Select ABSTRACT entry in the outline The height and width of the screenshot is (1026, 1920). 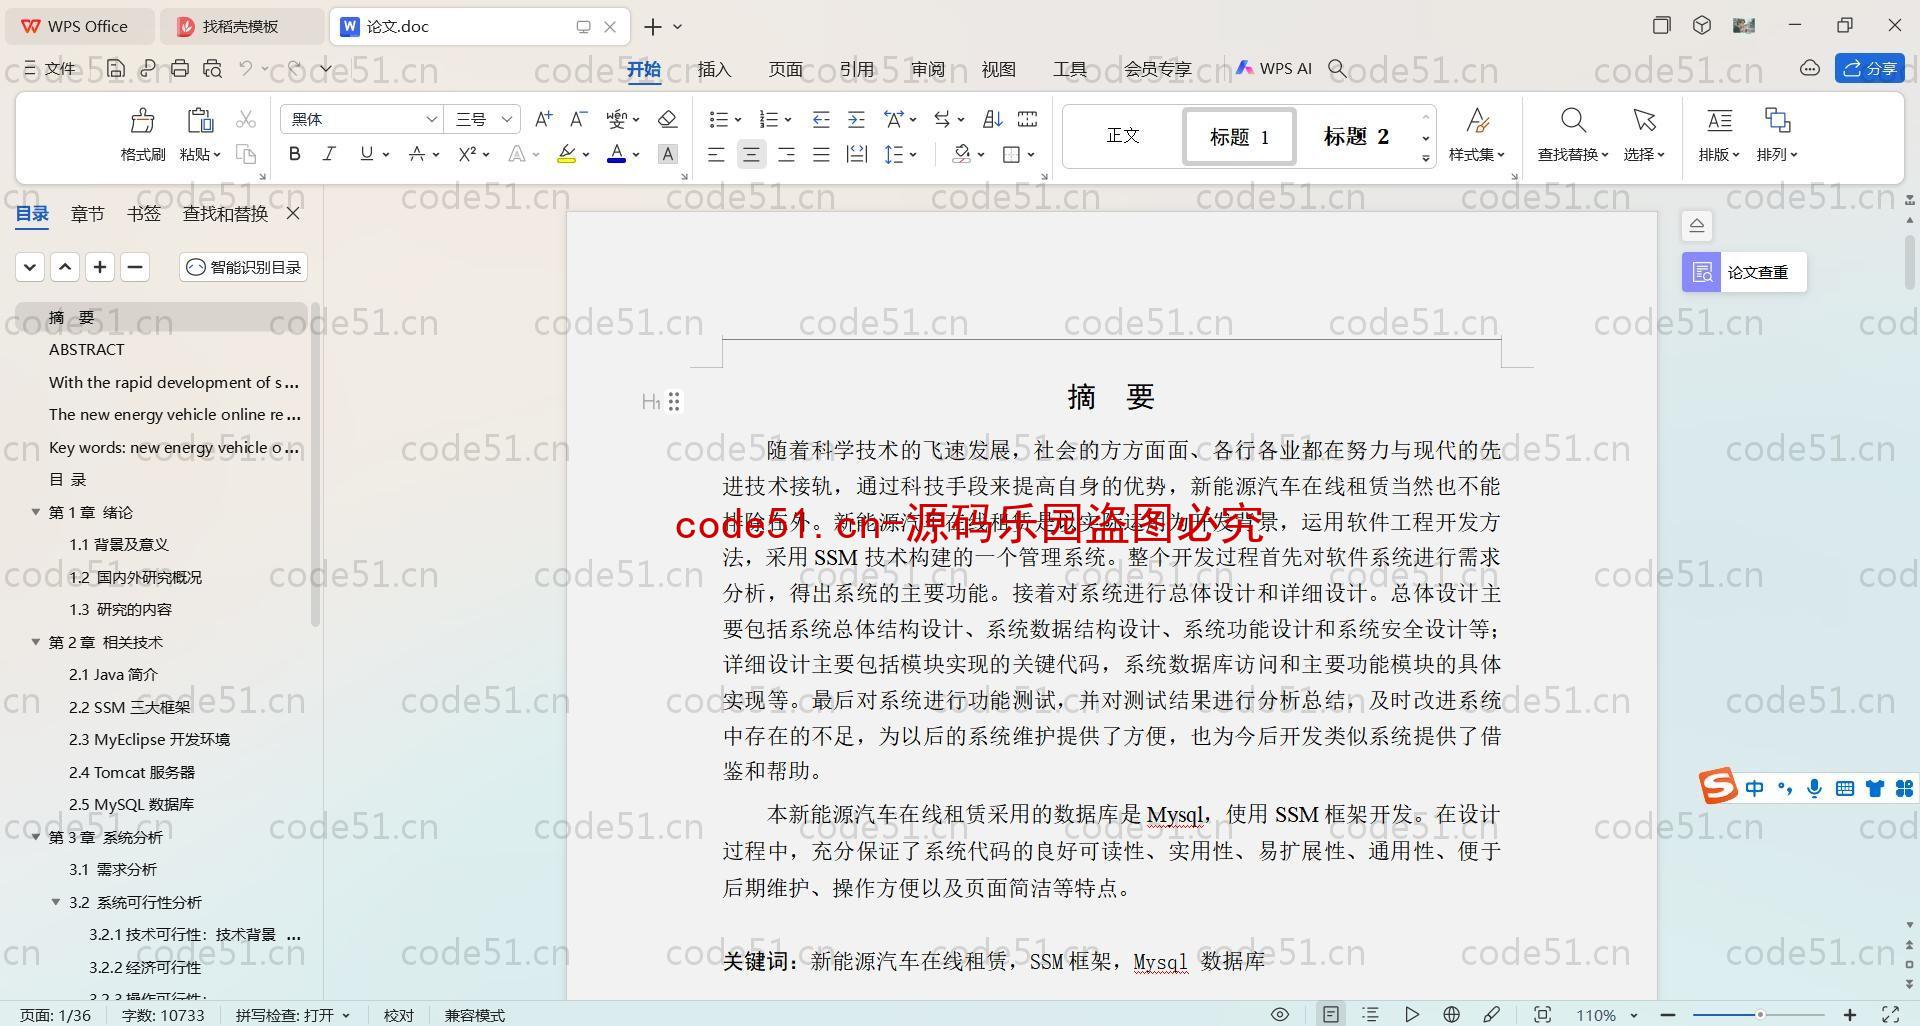tap(87, 349)
